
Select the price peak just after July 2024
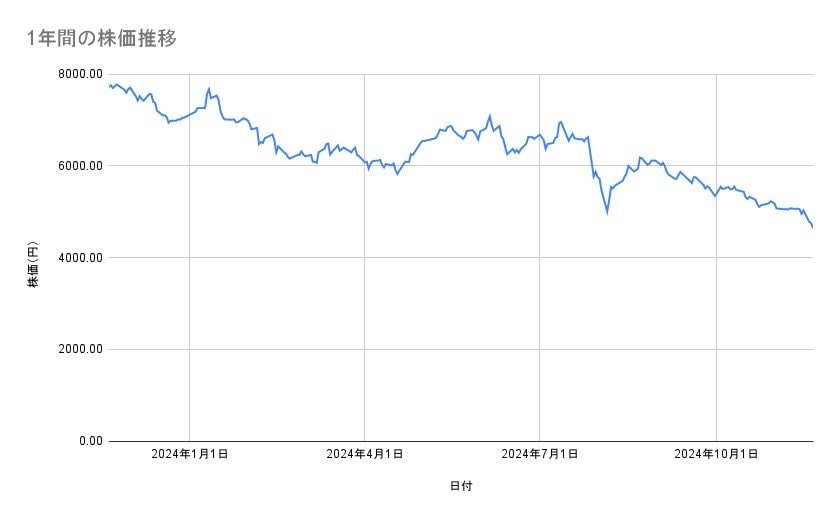coord(561,121)
